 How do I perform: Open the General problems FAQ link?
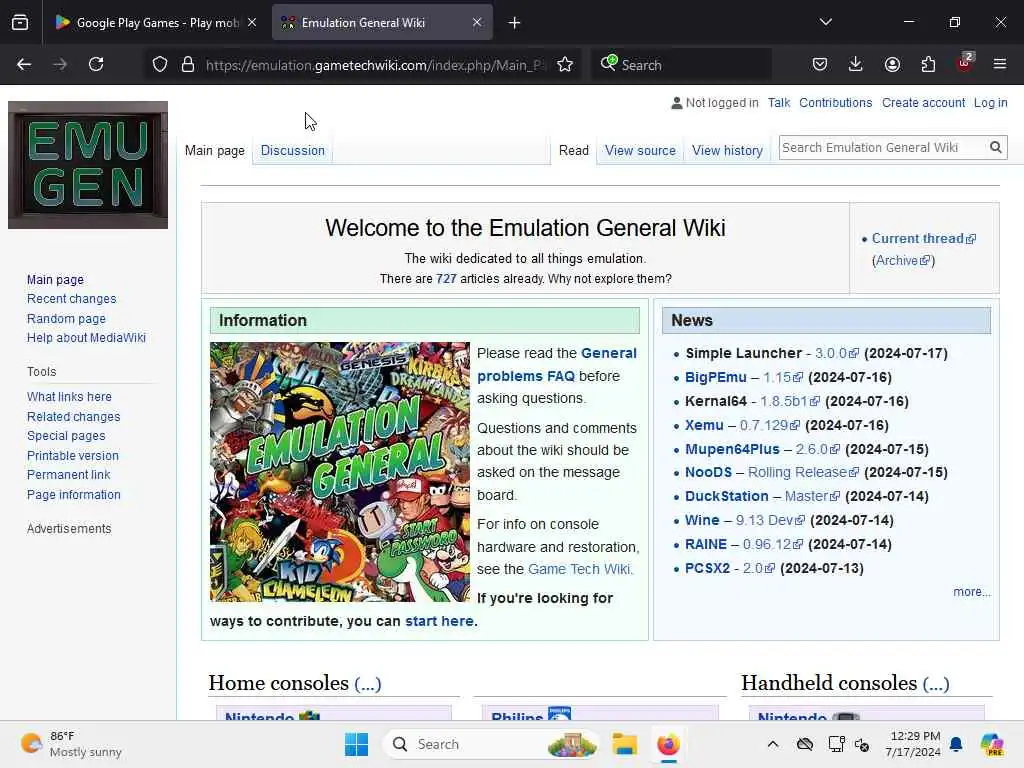coord(556,364)
